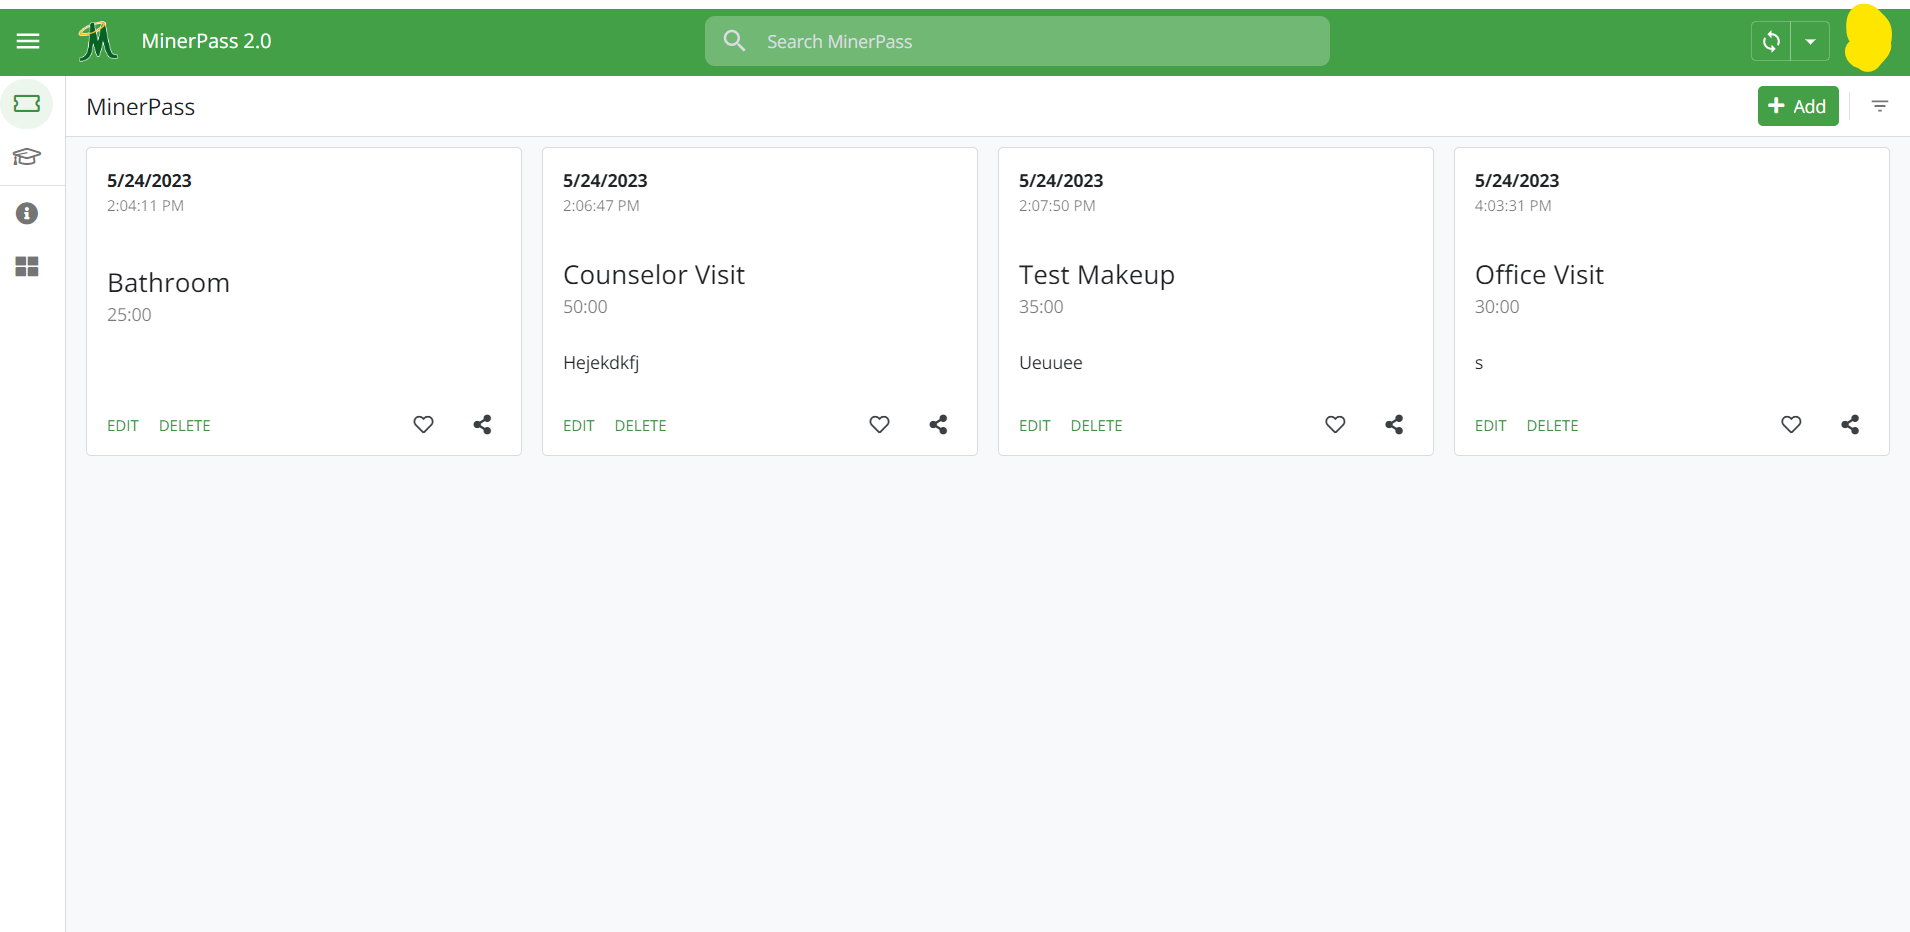Expand the sync dropdown arrow
The width and height of the screenshot is (1910, 932).
[1810, 42]
